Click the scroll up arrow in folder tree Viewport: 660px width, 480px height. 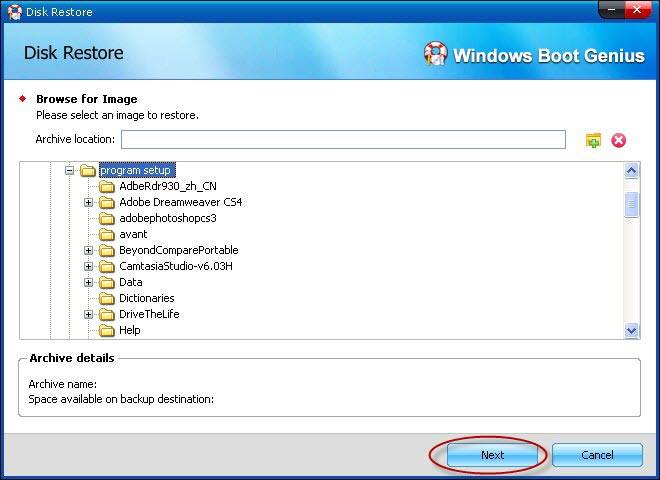point(631,171)
